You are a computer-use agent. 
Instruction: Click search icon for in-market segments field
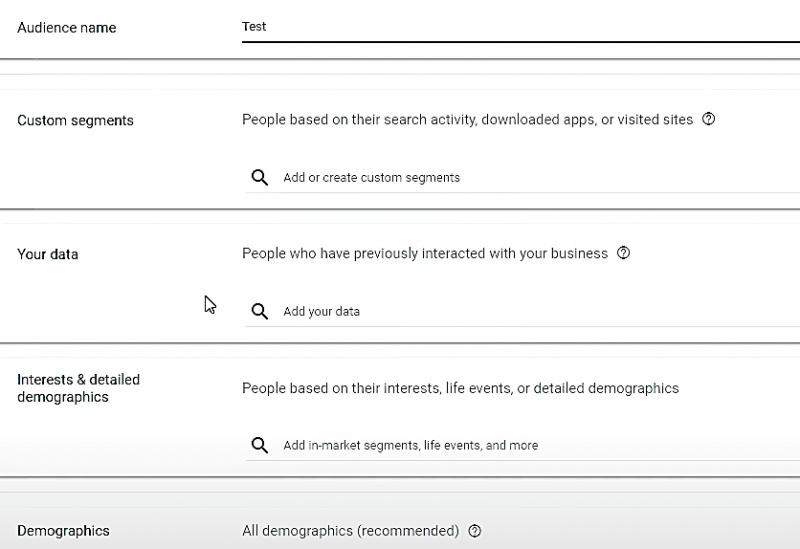(x=260, y=445)
